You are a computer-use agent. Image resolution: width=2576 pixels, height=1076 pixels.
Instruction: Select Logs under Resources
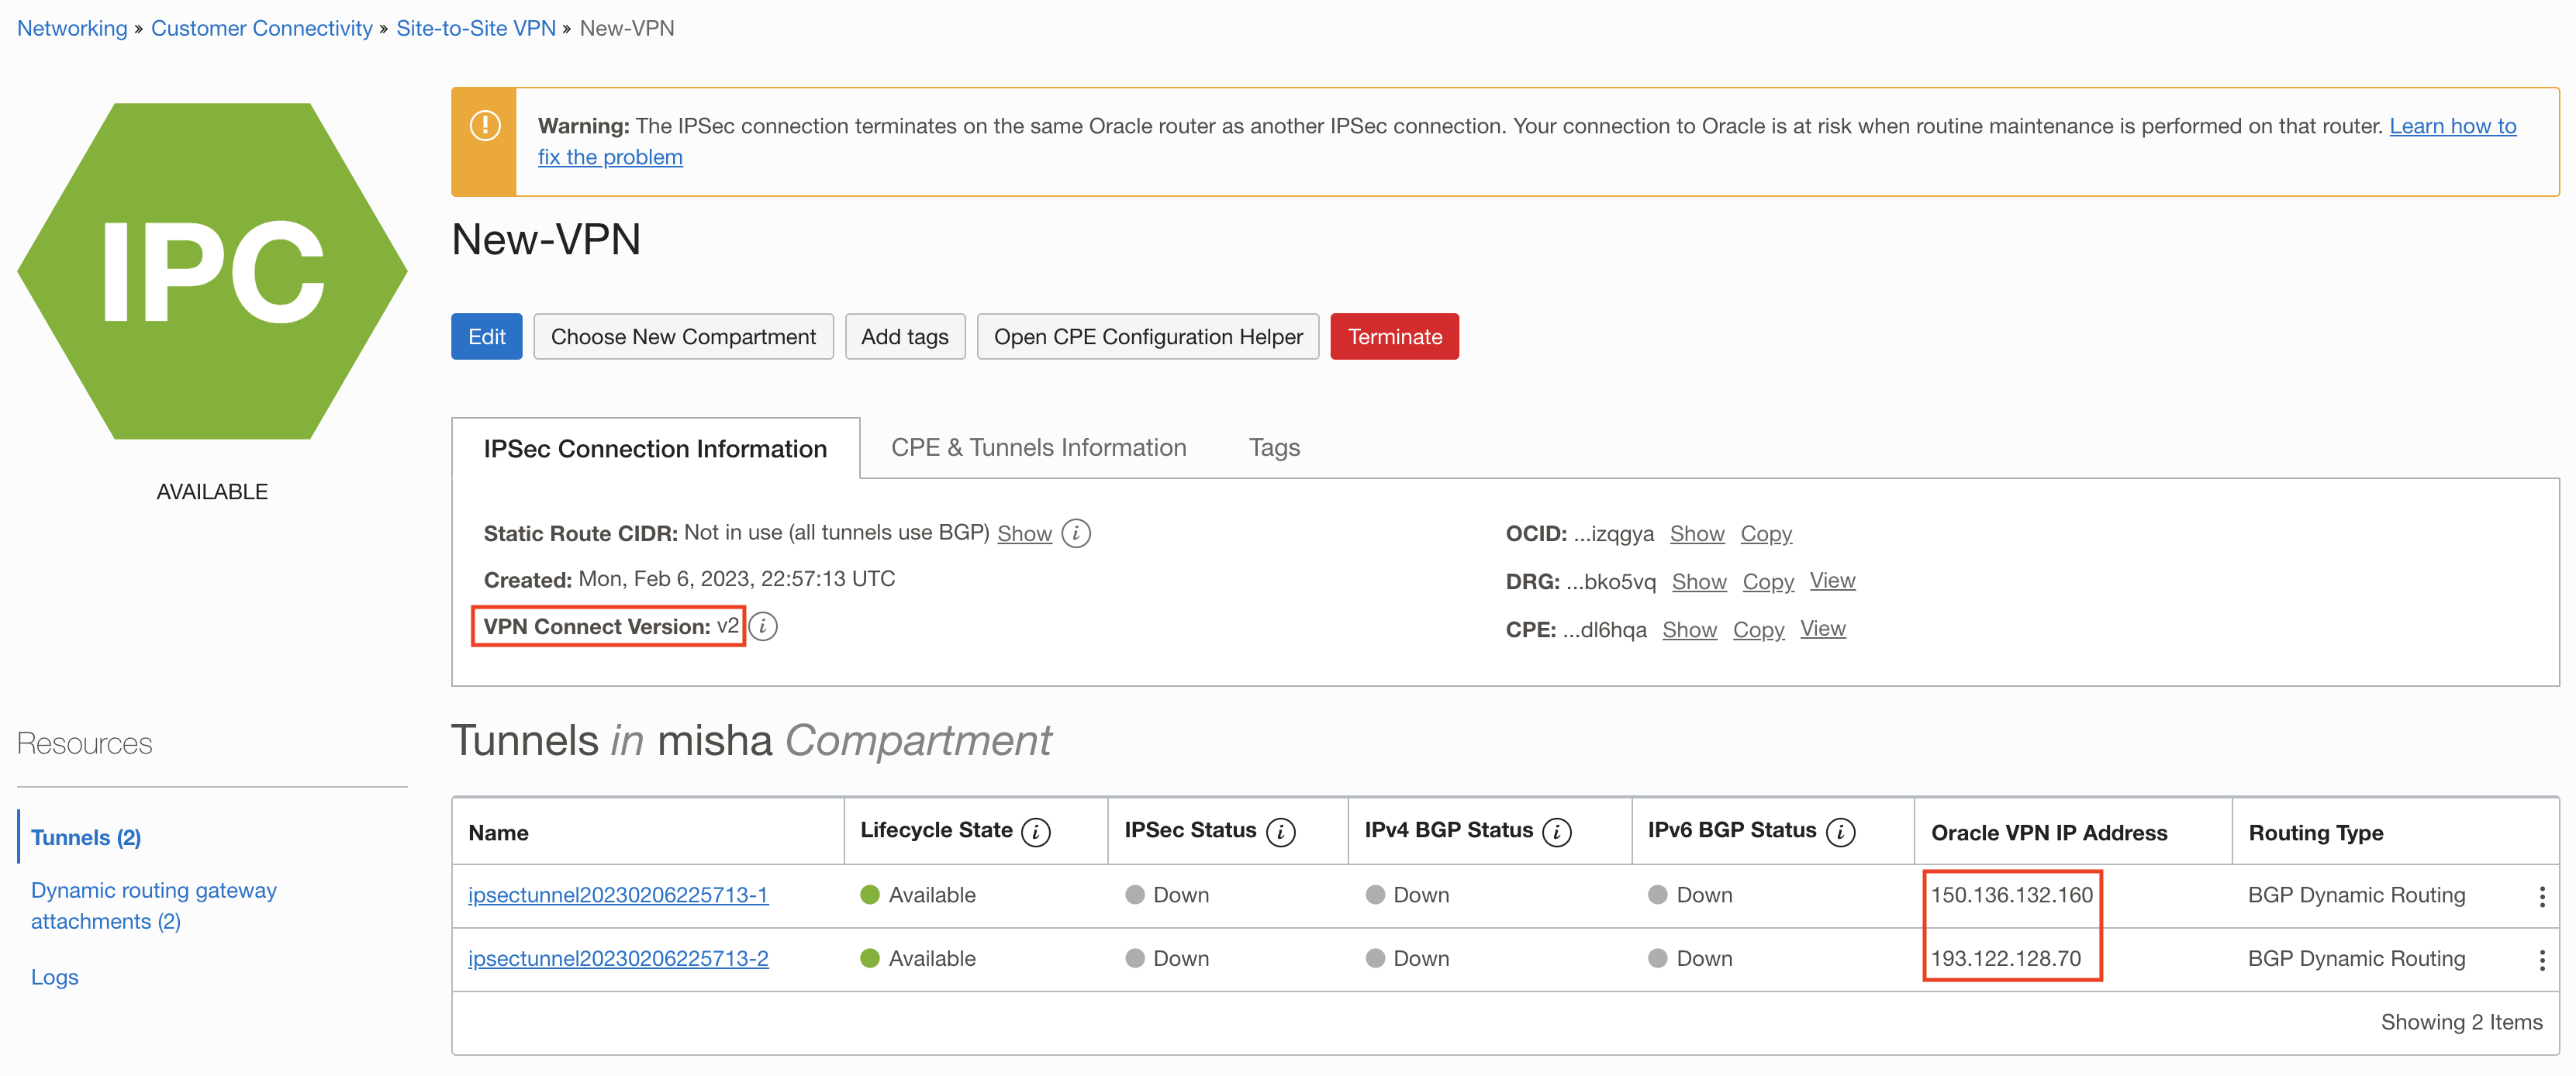tap(54, 977)
